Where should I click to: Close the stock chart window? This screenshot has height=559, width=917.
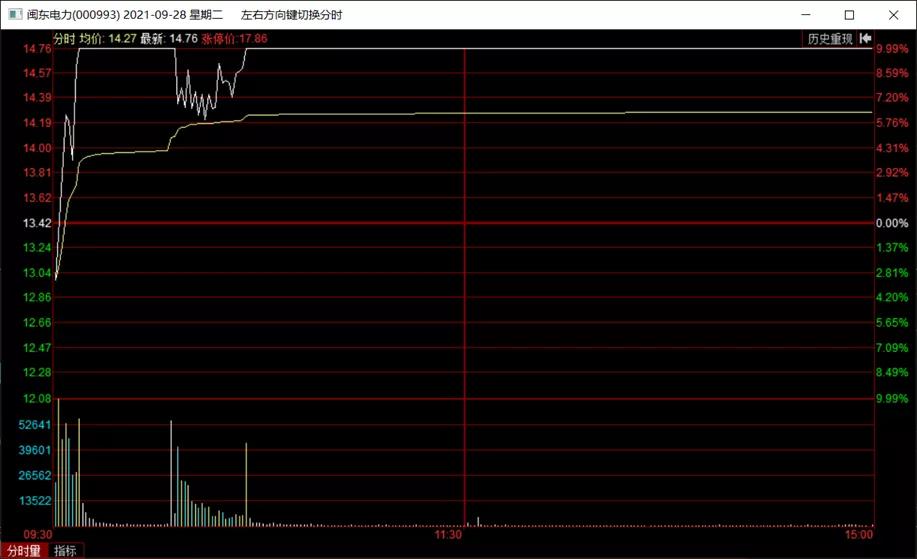(894, 15)
